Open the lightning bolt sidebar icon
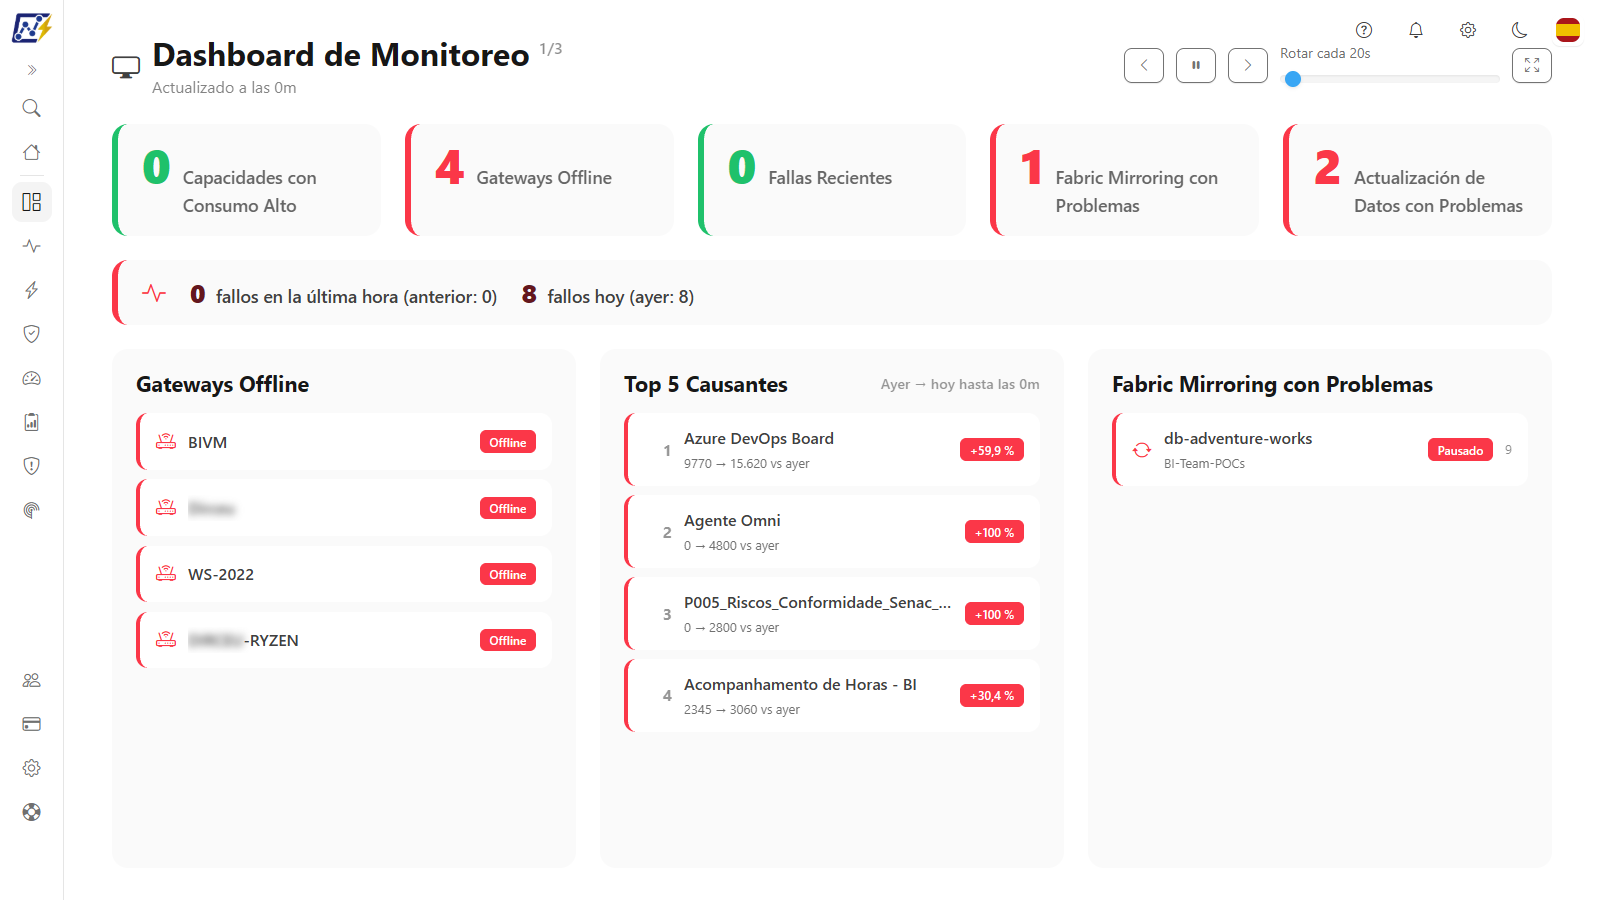 pyautogui.click(x=32, y=290)
